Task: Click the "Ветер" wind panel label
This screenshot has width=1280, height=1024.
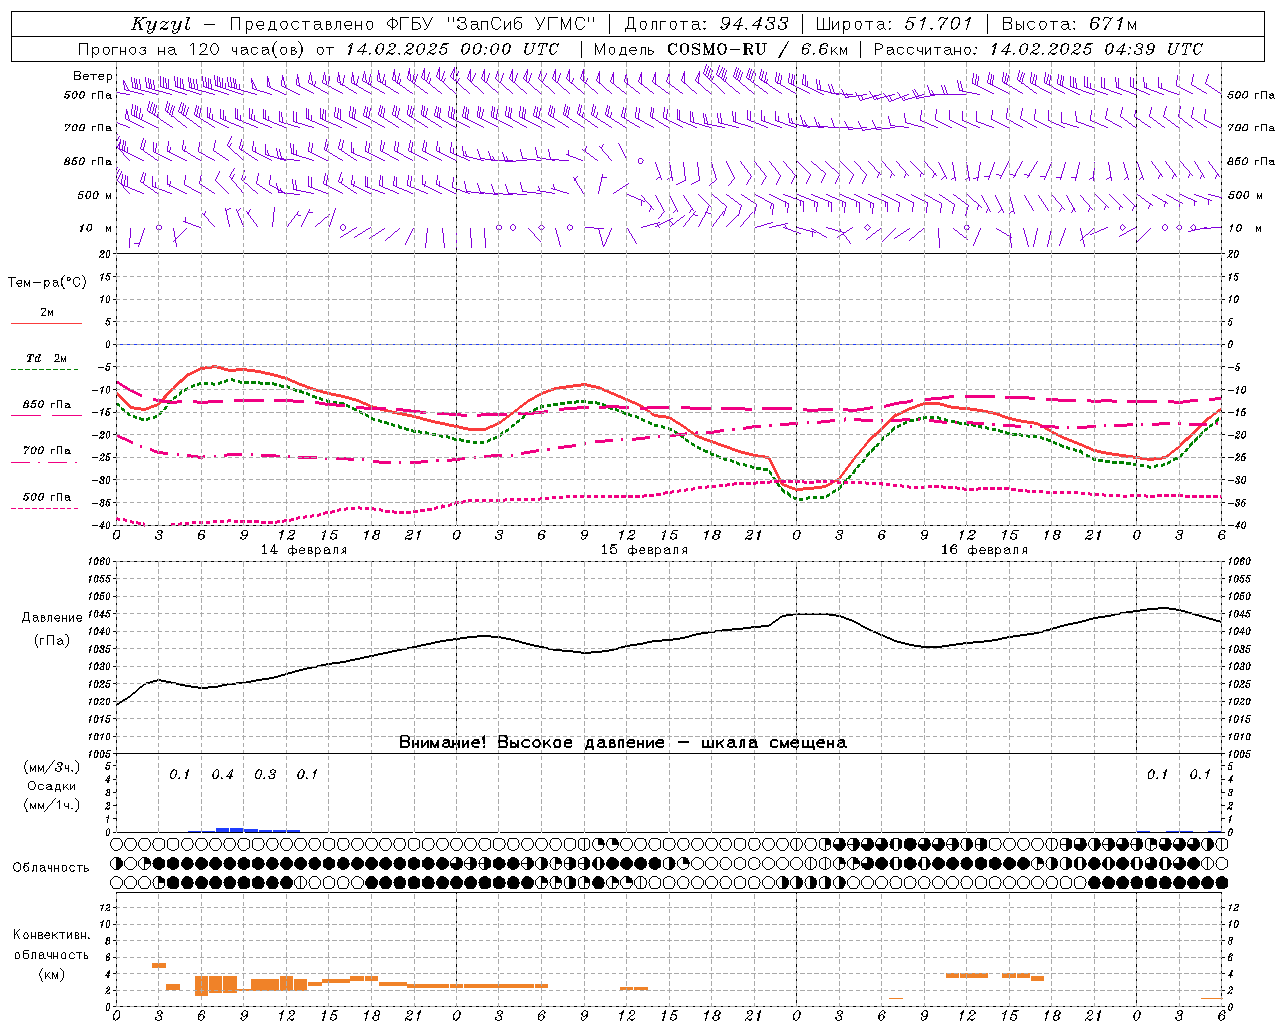Action: point(93,76)
